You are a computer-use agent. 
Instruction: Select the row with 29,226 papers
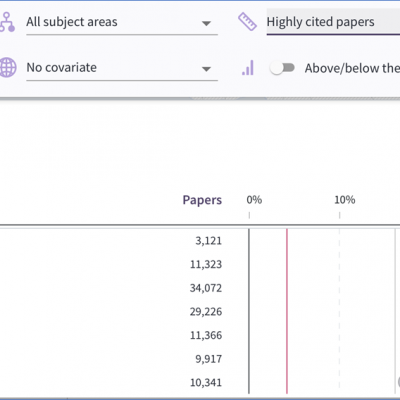click(200, 312)
